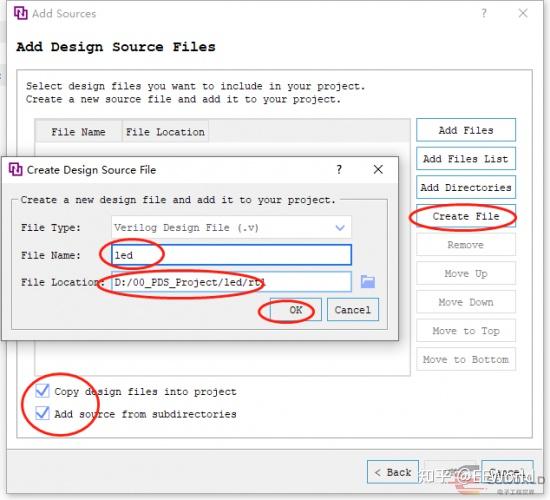Open folder browser for File Location

coord(368,281)
